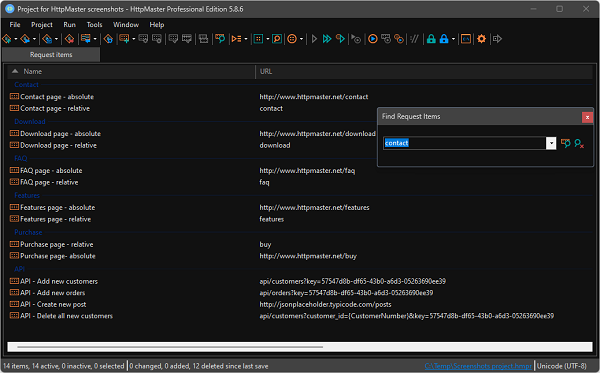Screen dimensions: 600x373
Task: Select the 'Contact page - absolute' row
Action: (300, 97)
